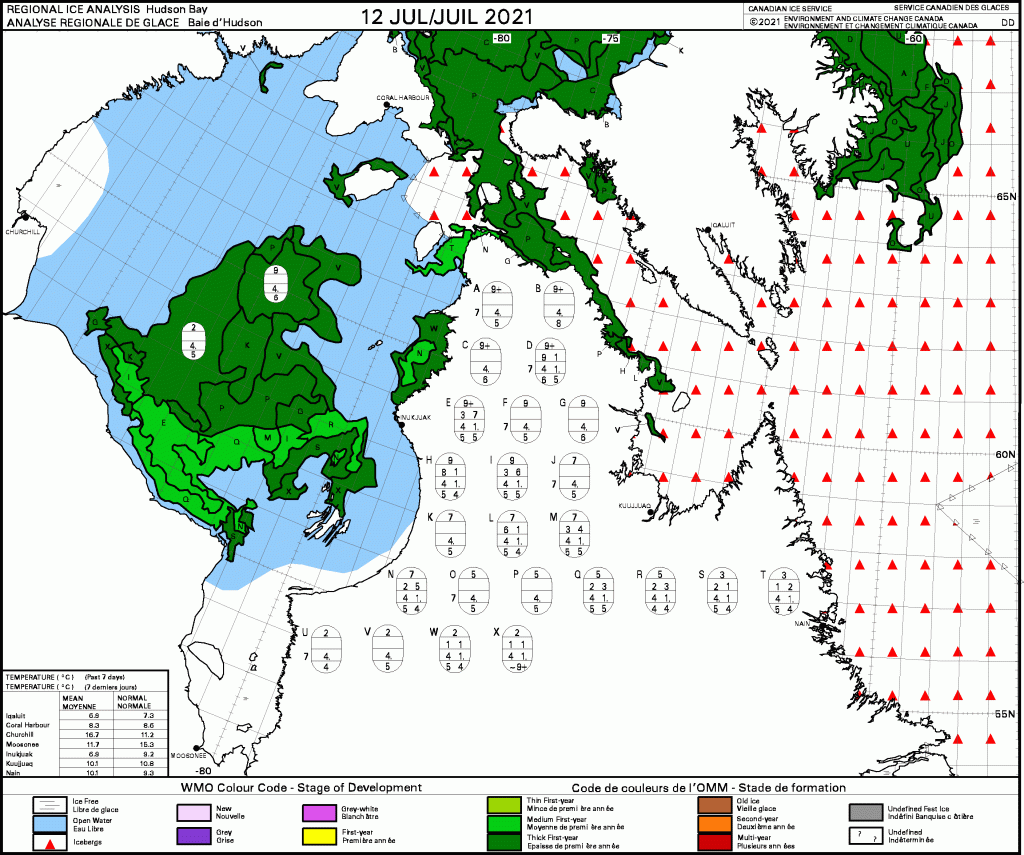Select the First-year yellow swatch
Viewport: 1024px width, 855px height.
(x=316, y=835)
